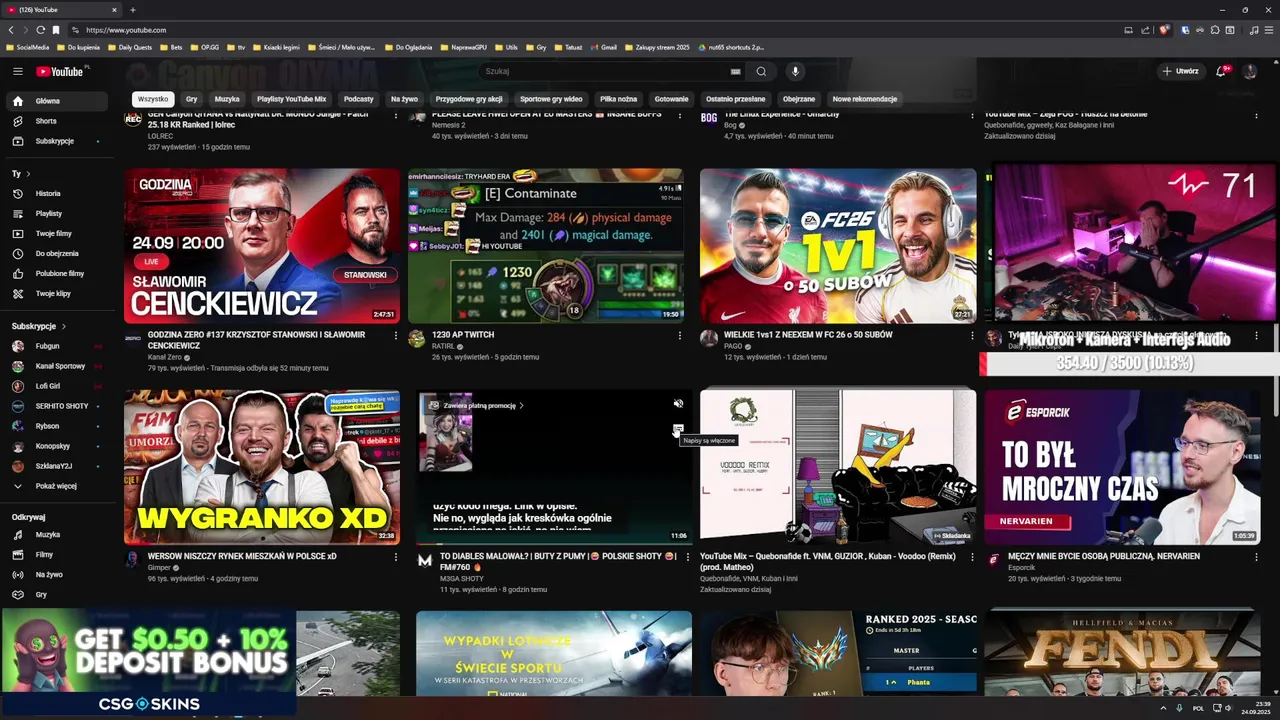Go back in browser toolbar

click(x=11, y=30)
